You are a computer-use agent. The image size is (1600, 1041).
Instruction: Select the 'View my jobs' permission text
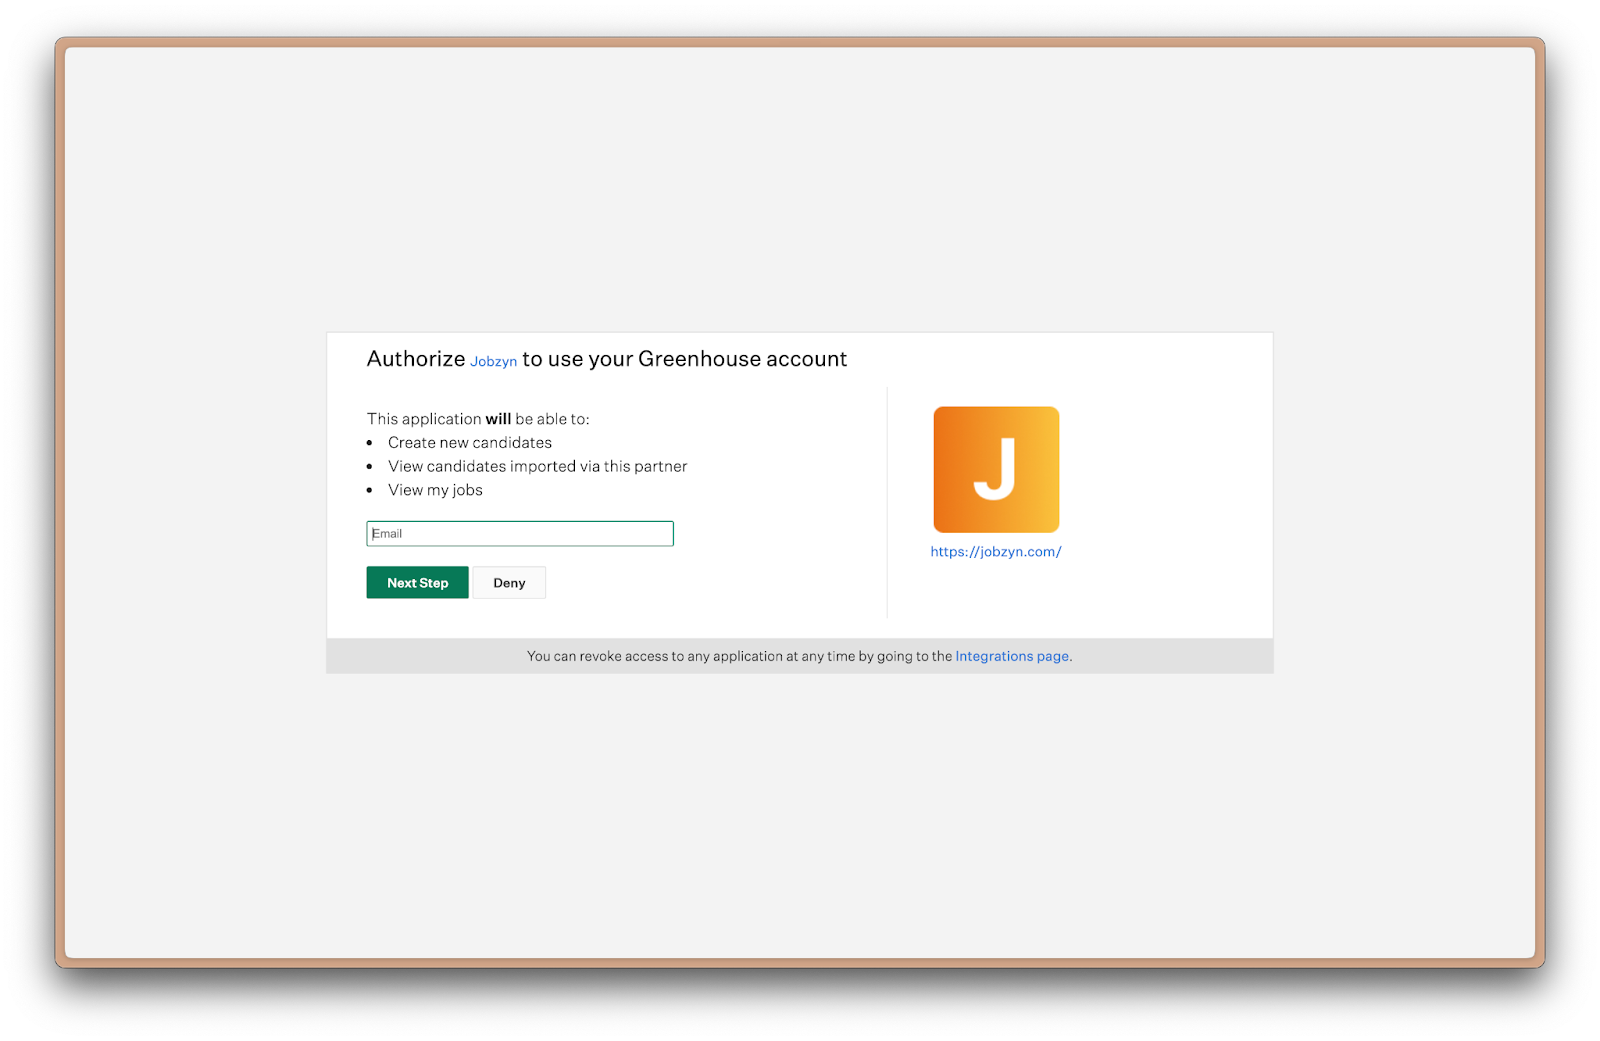(435, 490)
